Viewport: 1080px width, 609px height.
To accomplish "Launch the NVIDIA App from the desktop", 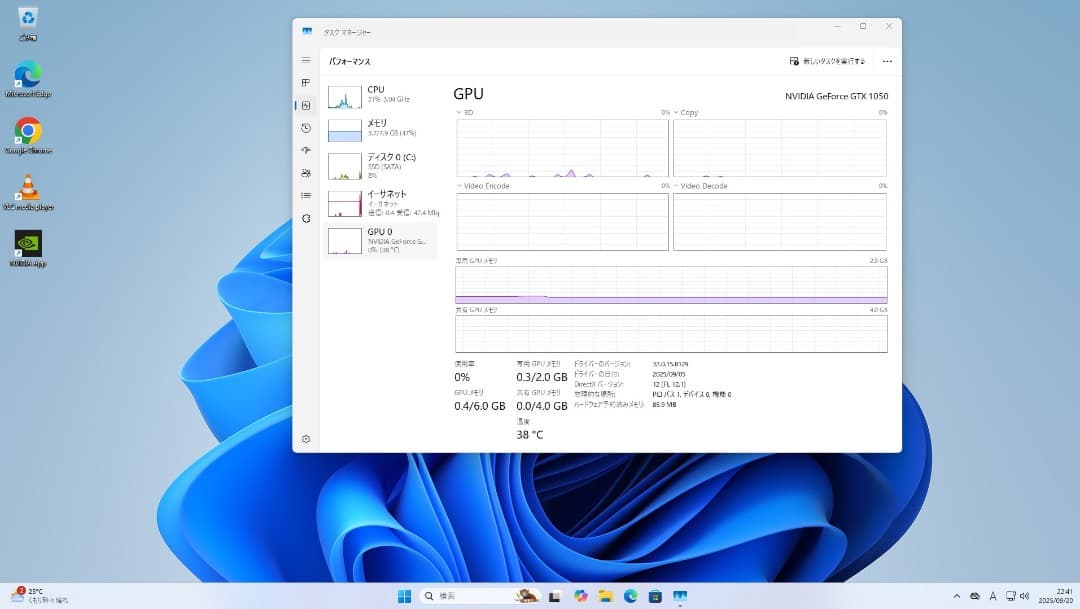I will [26, 243].
